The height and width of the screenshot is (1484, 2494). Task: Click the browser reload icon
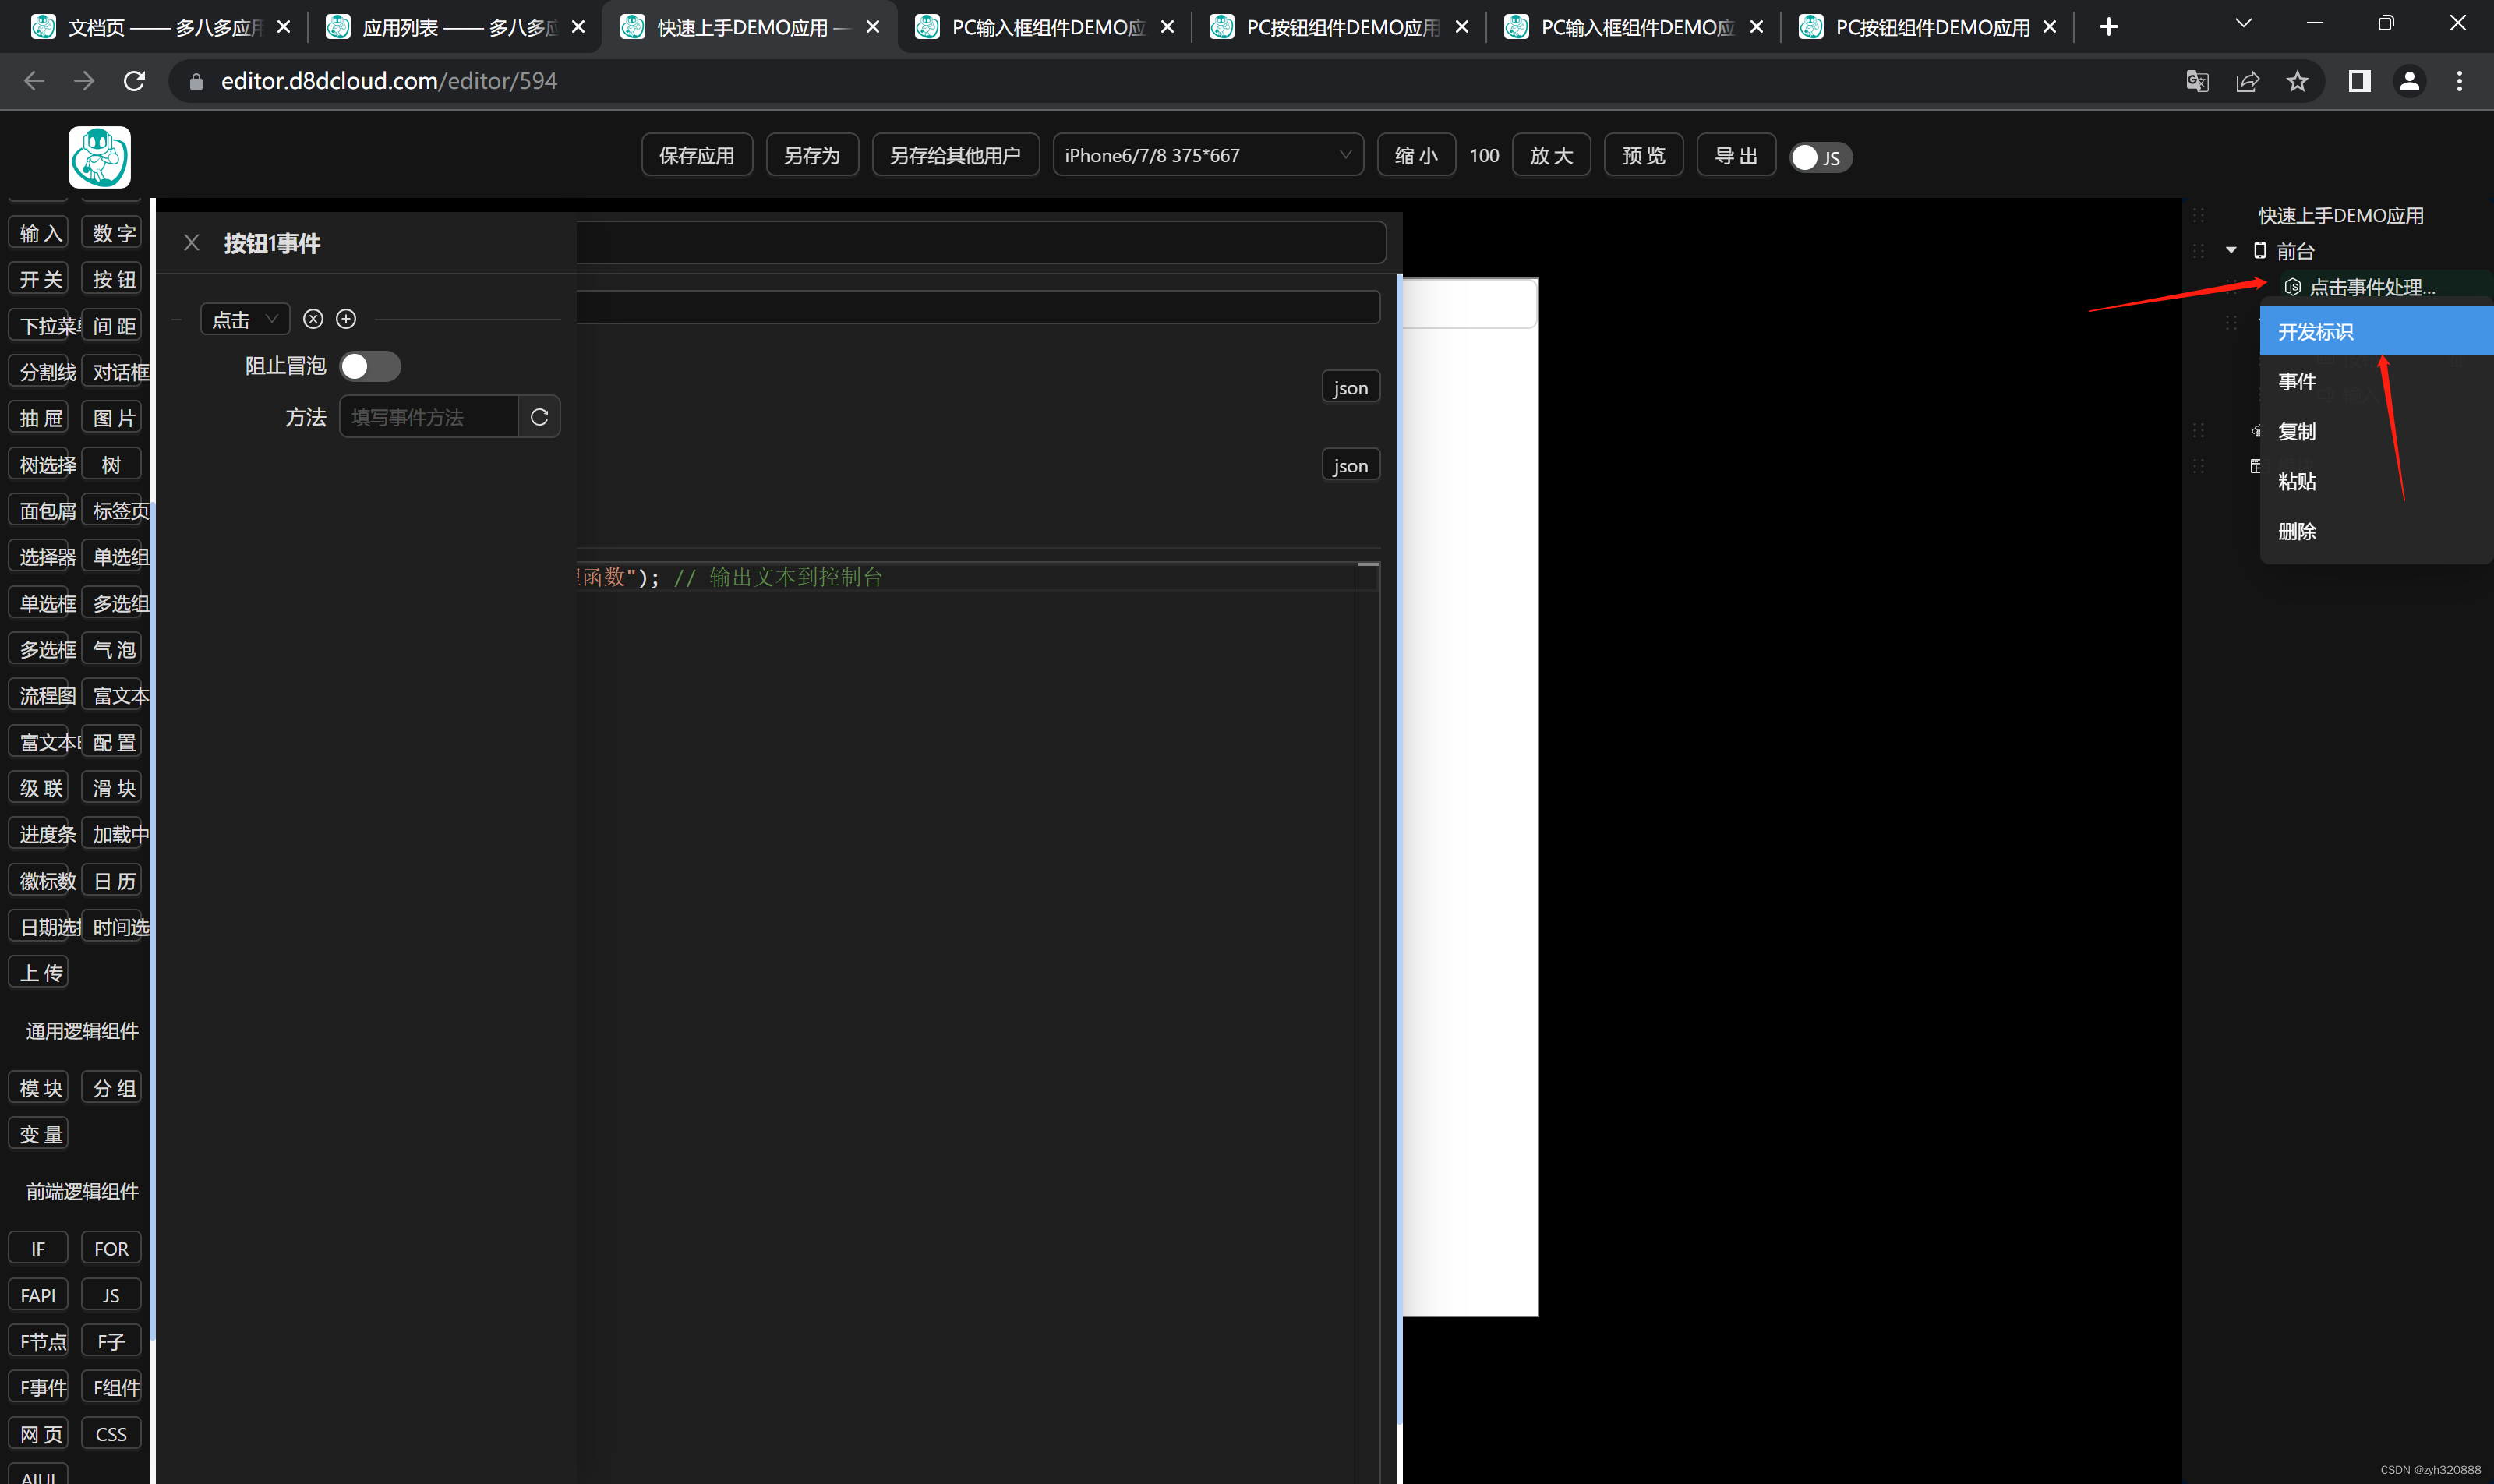pyautogui.click(x=134, y=81)
